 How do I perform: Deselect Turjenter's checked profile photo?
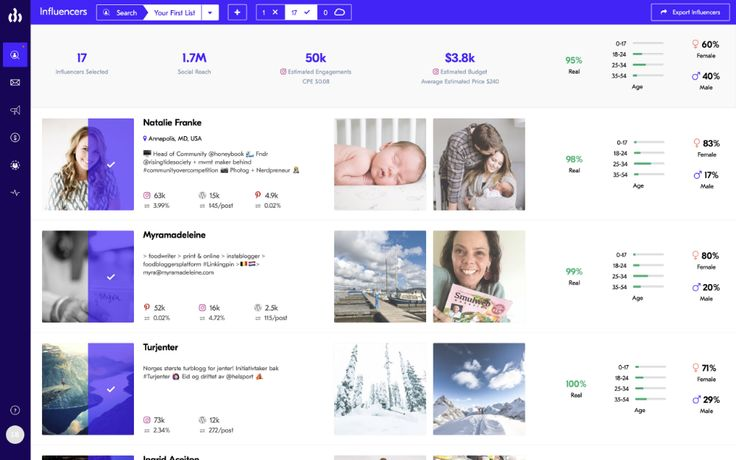88,389
